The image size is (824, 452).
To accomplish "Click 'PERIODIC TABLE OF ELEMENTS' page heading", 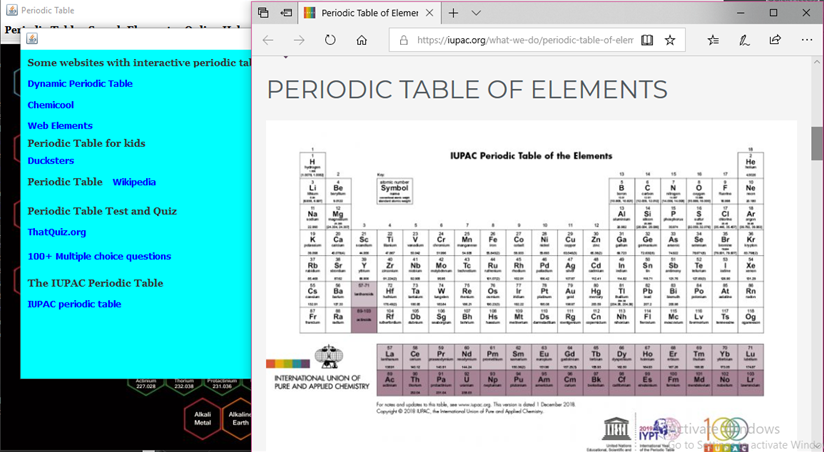I will (467, 89).
